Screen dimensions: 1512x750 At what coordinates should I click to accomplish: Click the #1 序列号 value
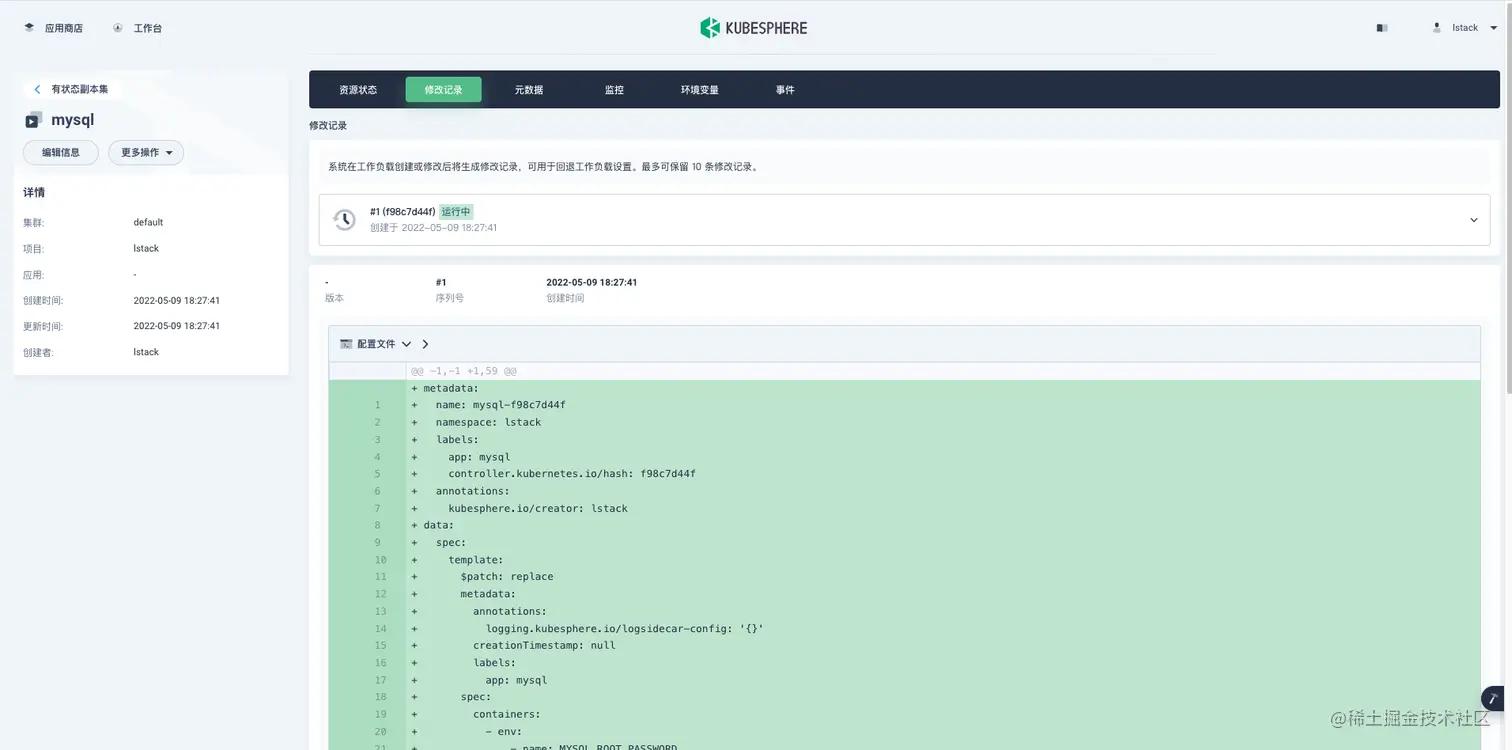coord(441,282)
